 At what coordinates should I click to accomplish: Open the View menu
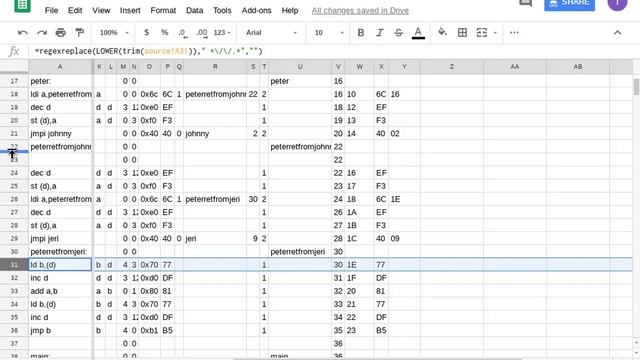[101, 11]
